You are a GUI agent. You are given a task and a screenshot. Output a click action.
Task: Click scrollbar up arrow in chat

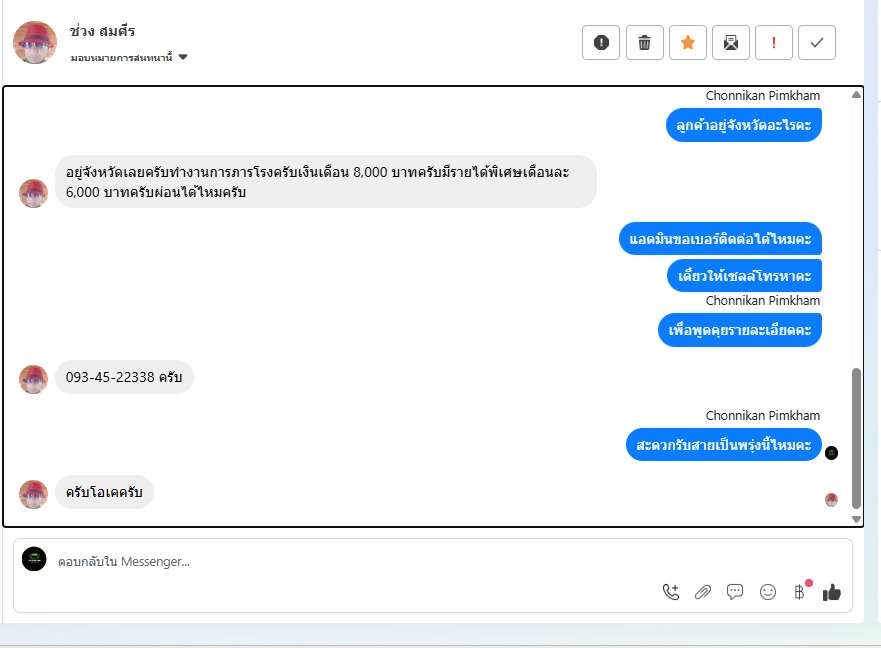856,94
